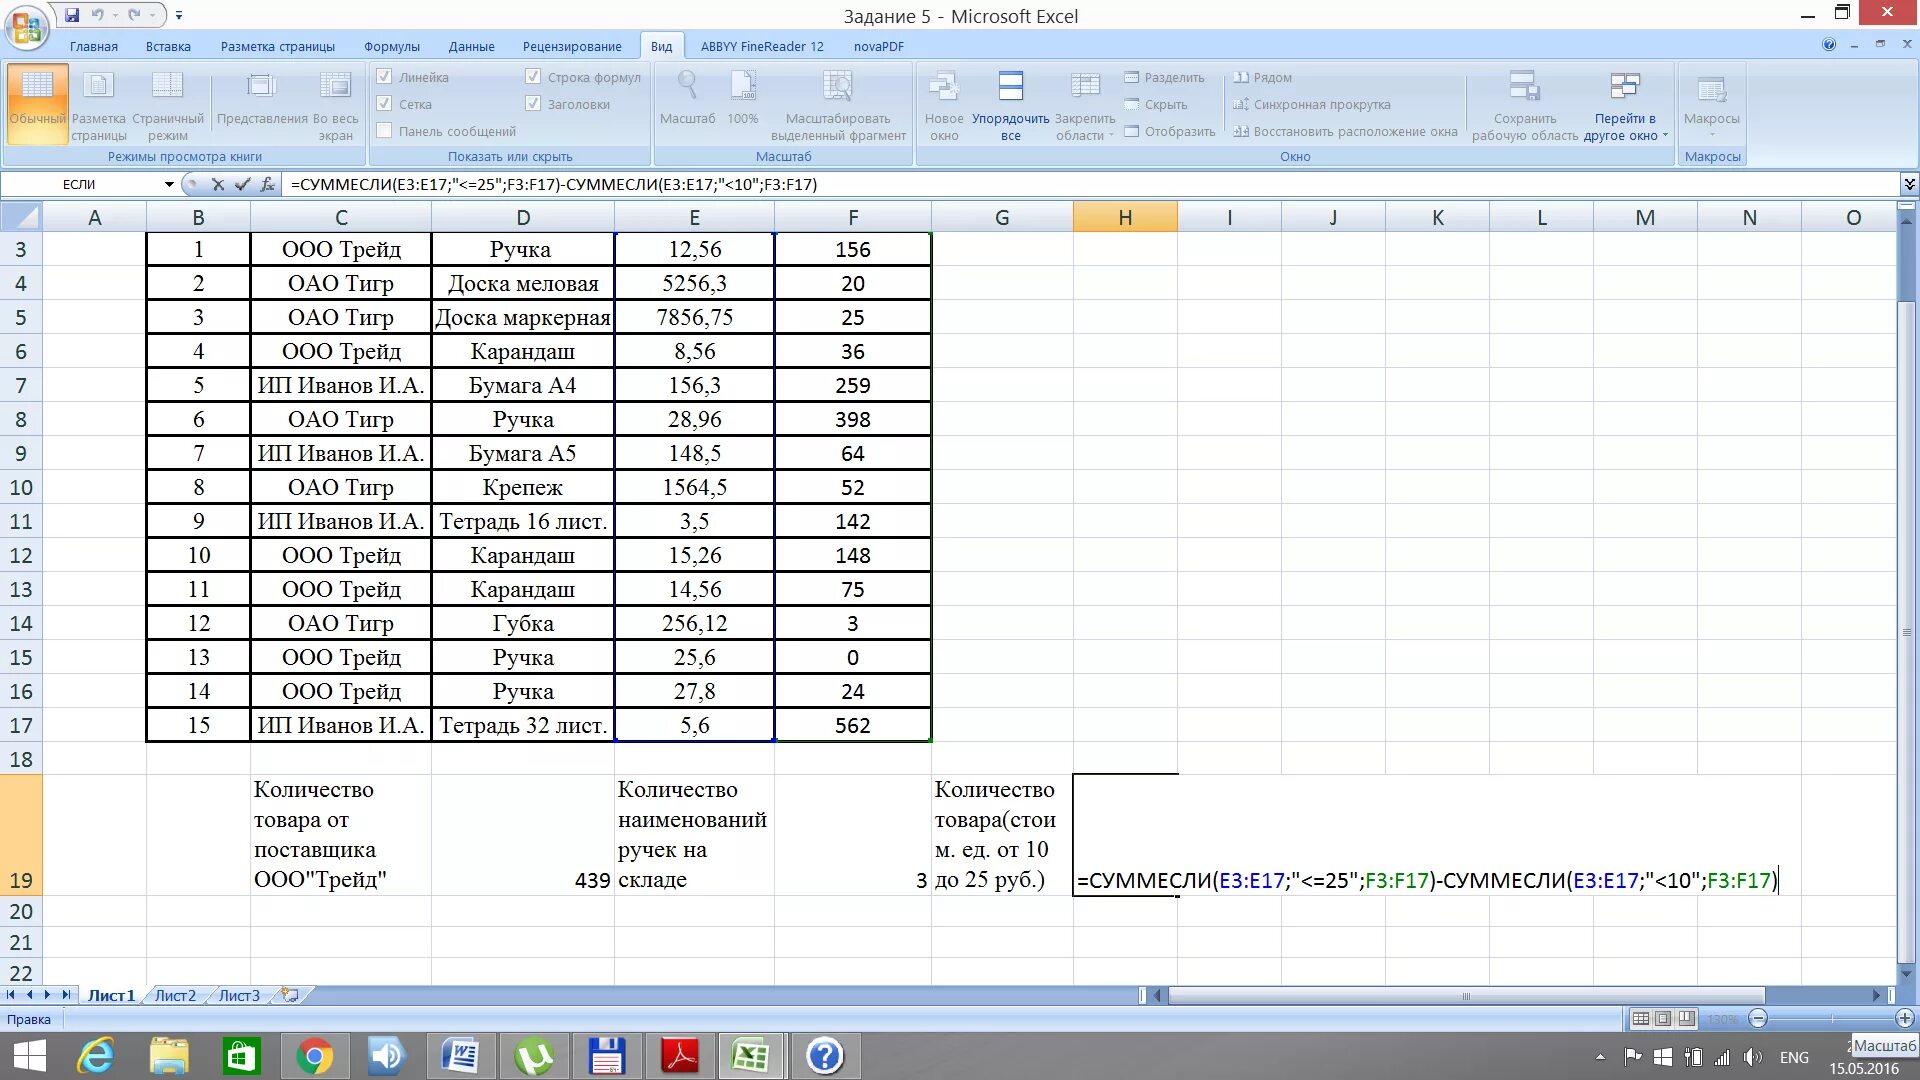Set zoom to 100%

742,98
